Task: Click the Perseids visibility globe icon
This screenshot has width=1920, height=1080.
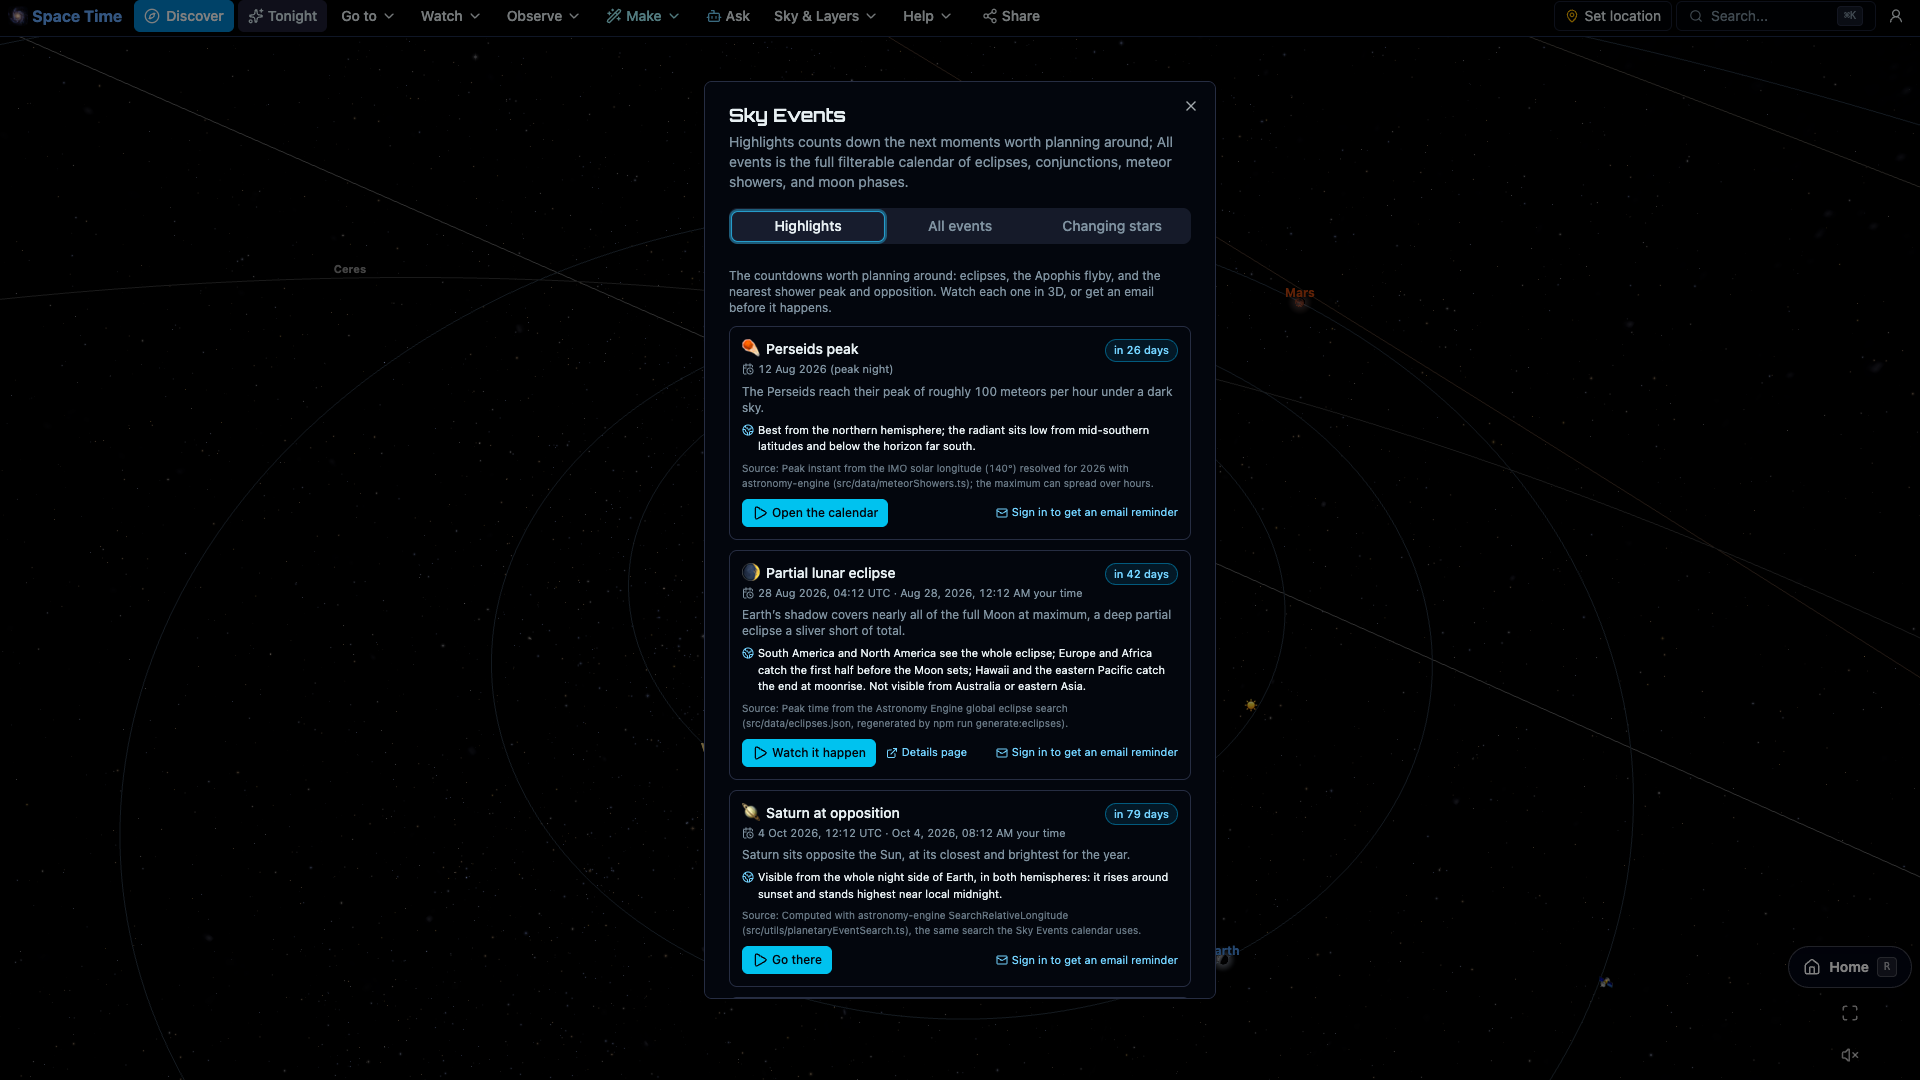Action: tap(748, 430)
